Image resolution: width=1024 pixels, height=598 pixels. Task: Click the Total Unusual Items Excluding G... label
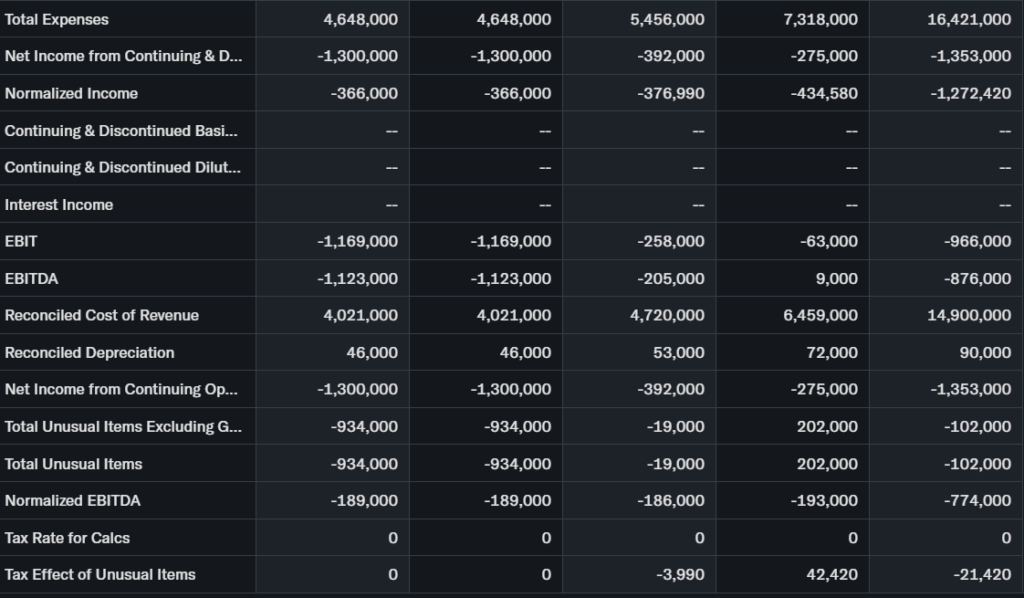pos(122,427)
